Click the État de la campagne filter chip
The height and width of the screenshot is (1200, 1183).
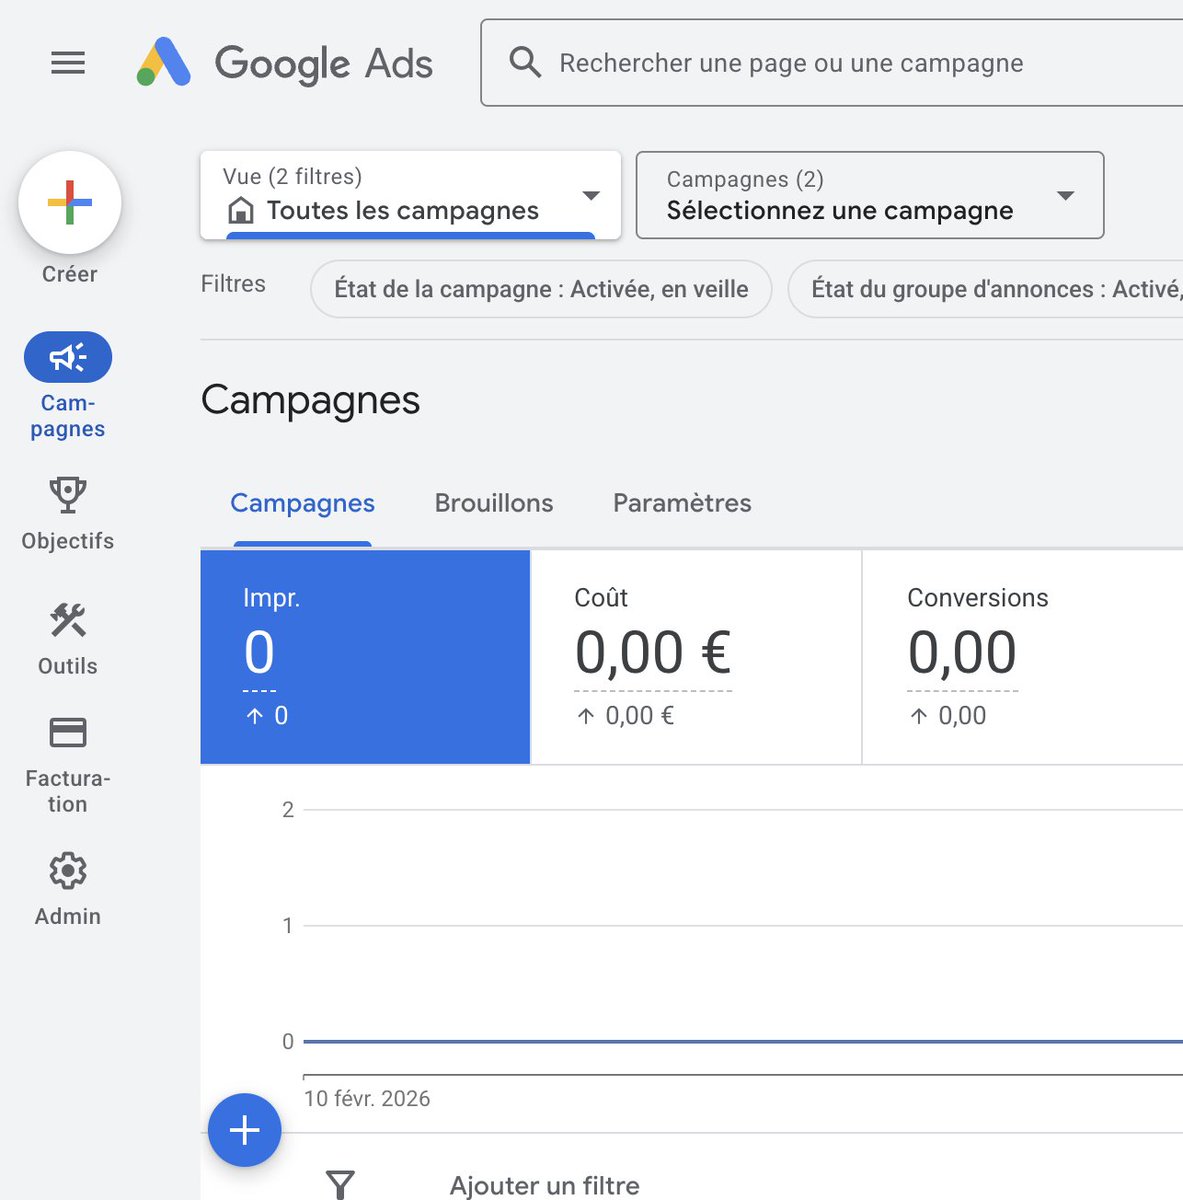[x=541, y=289]
